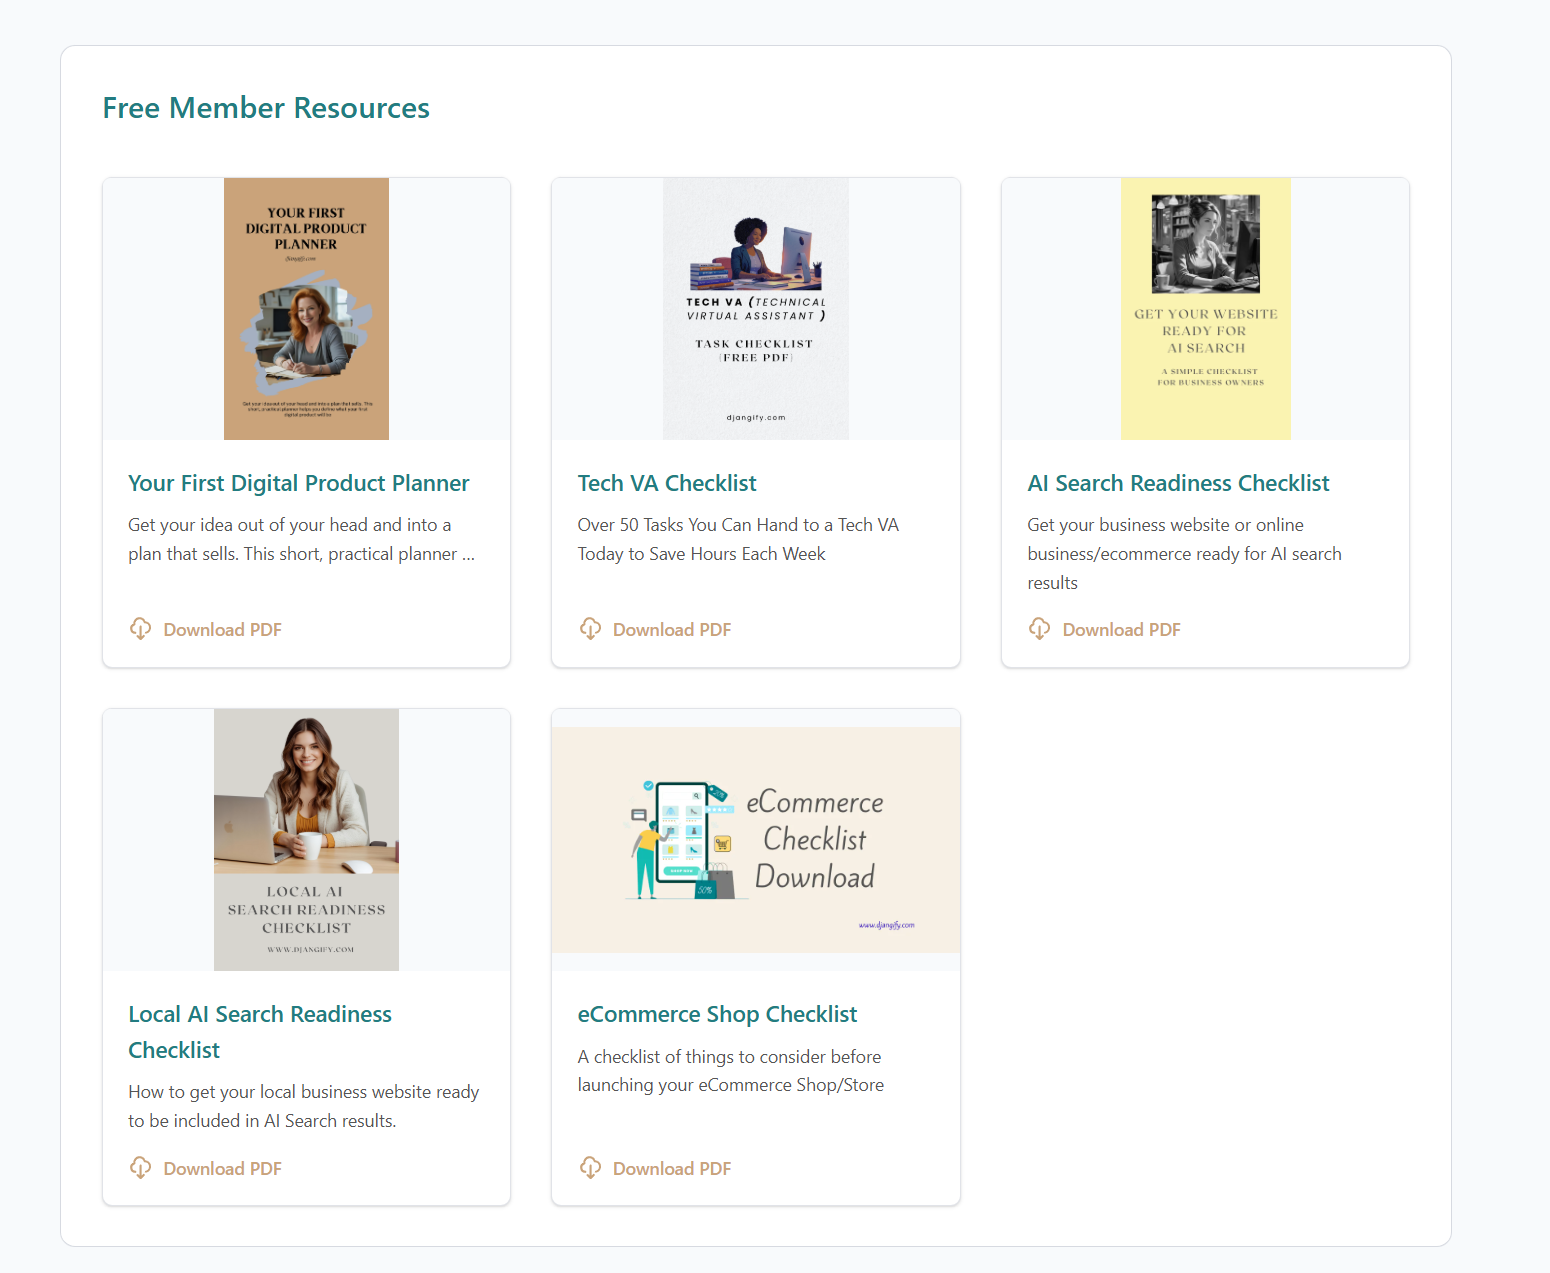Click the Tech VA Checklist cover image
This screenshot has width=1550, height=1273.
(755, 308)
